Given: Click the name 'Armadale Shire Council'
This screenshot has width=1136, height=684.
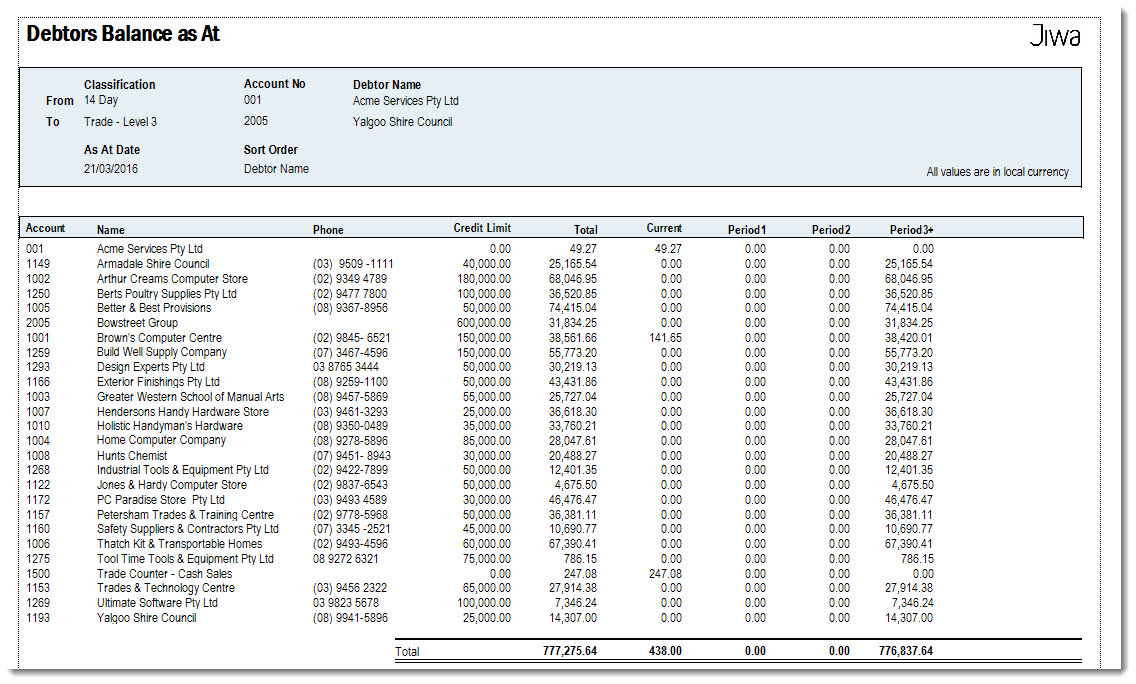Looking at the screenshot, I should (153, 264).
